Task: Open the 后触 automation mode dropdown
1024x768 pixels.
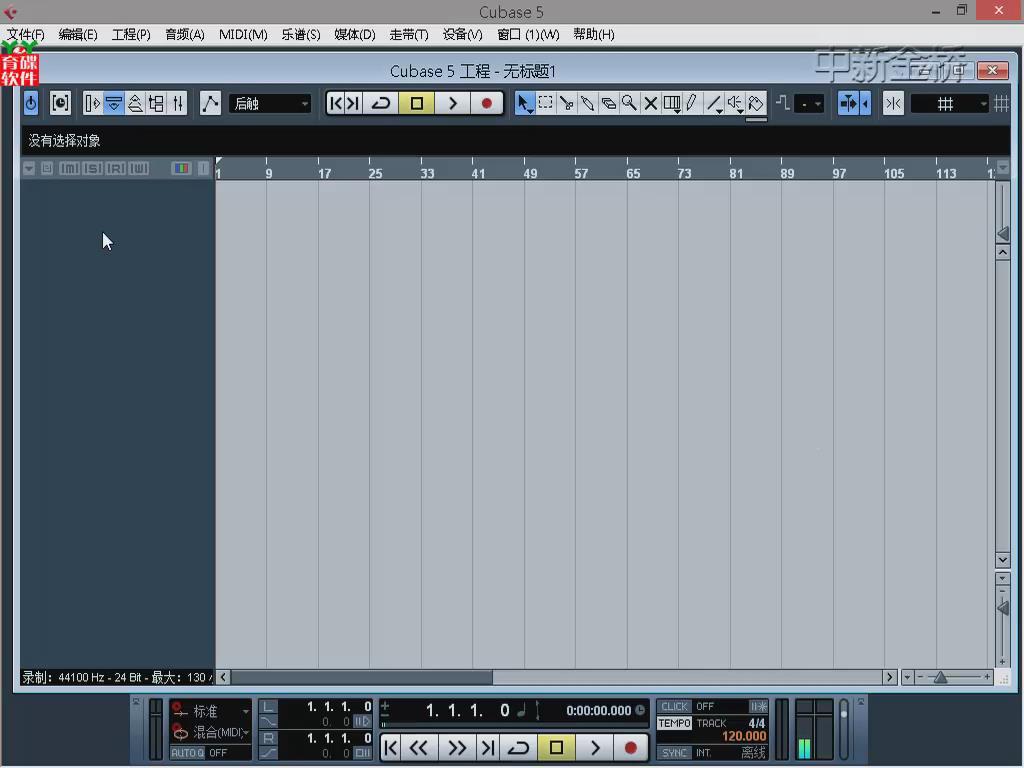Action: pos(270,103)
